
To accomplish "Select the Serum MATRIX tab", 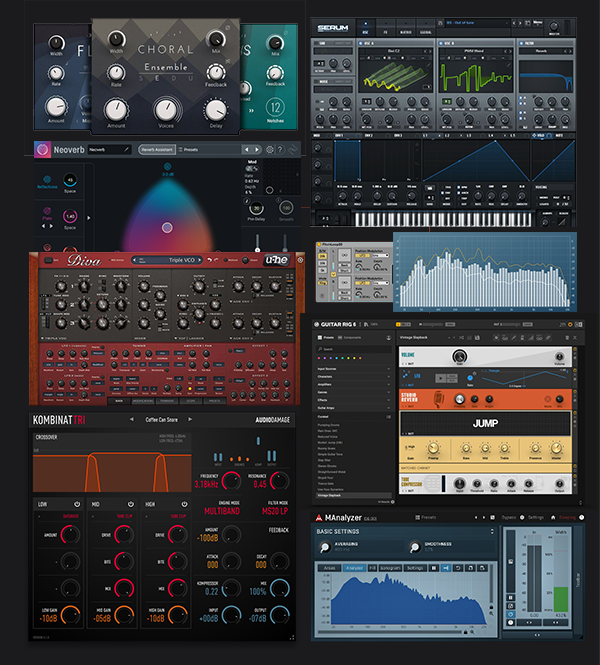I will point(405,28).
